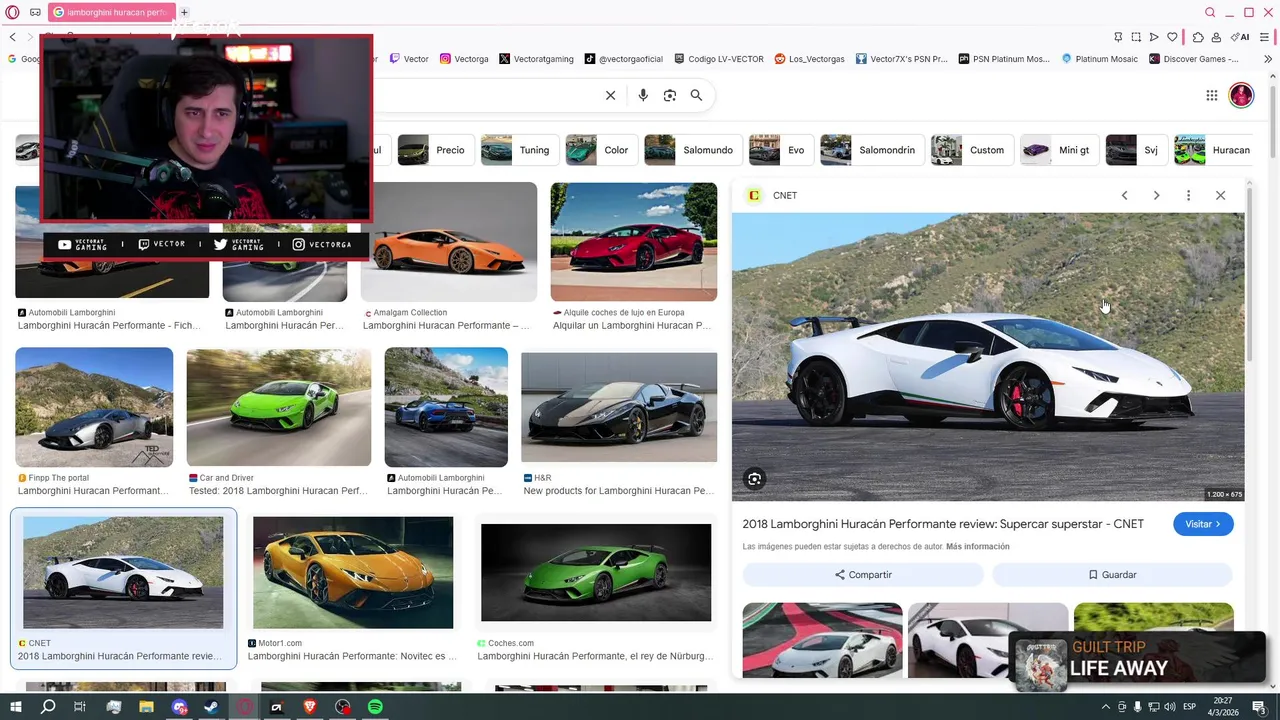Open Spotify from the taskbar

[x=375, y=707]
